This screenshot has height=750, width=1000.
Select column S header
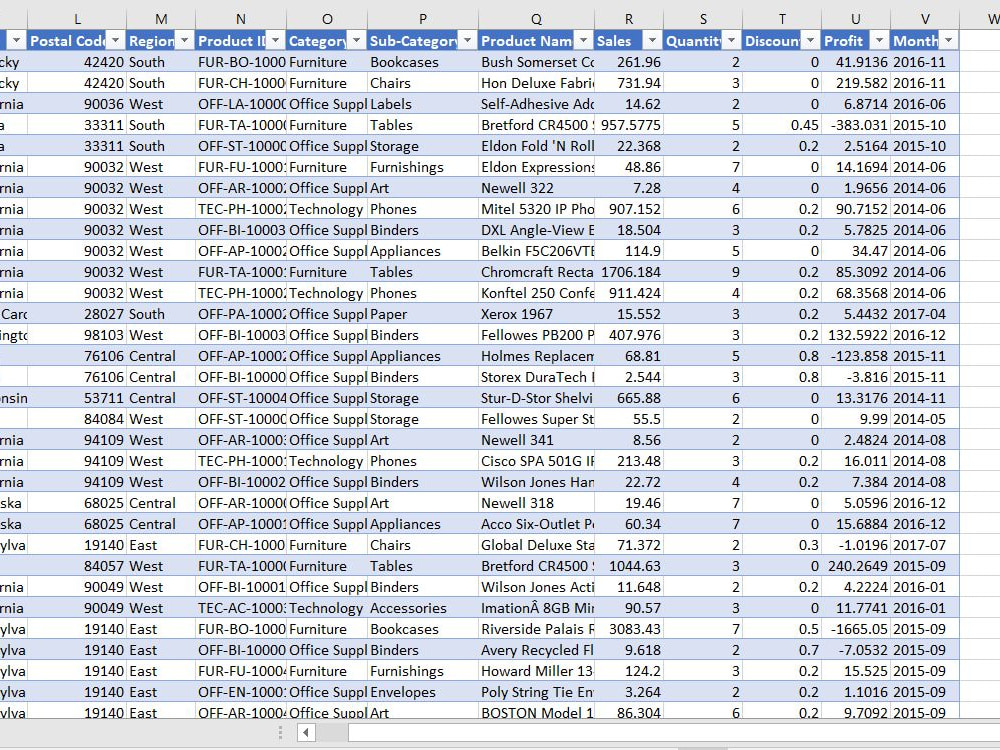[x=703, y=19]
